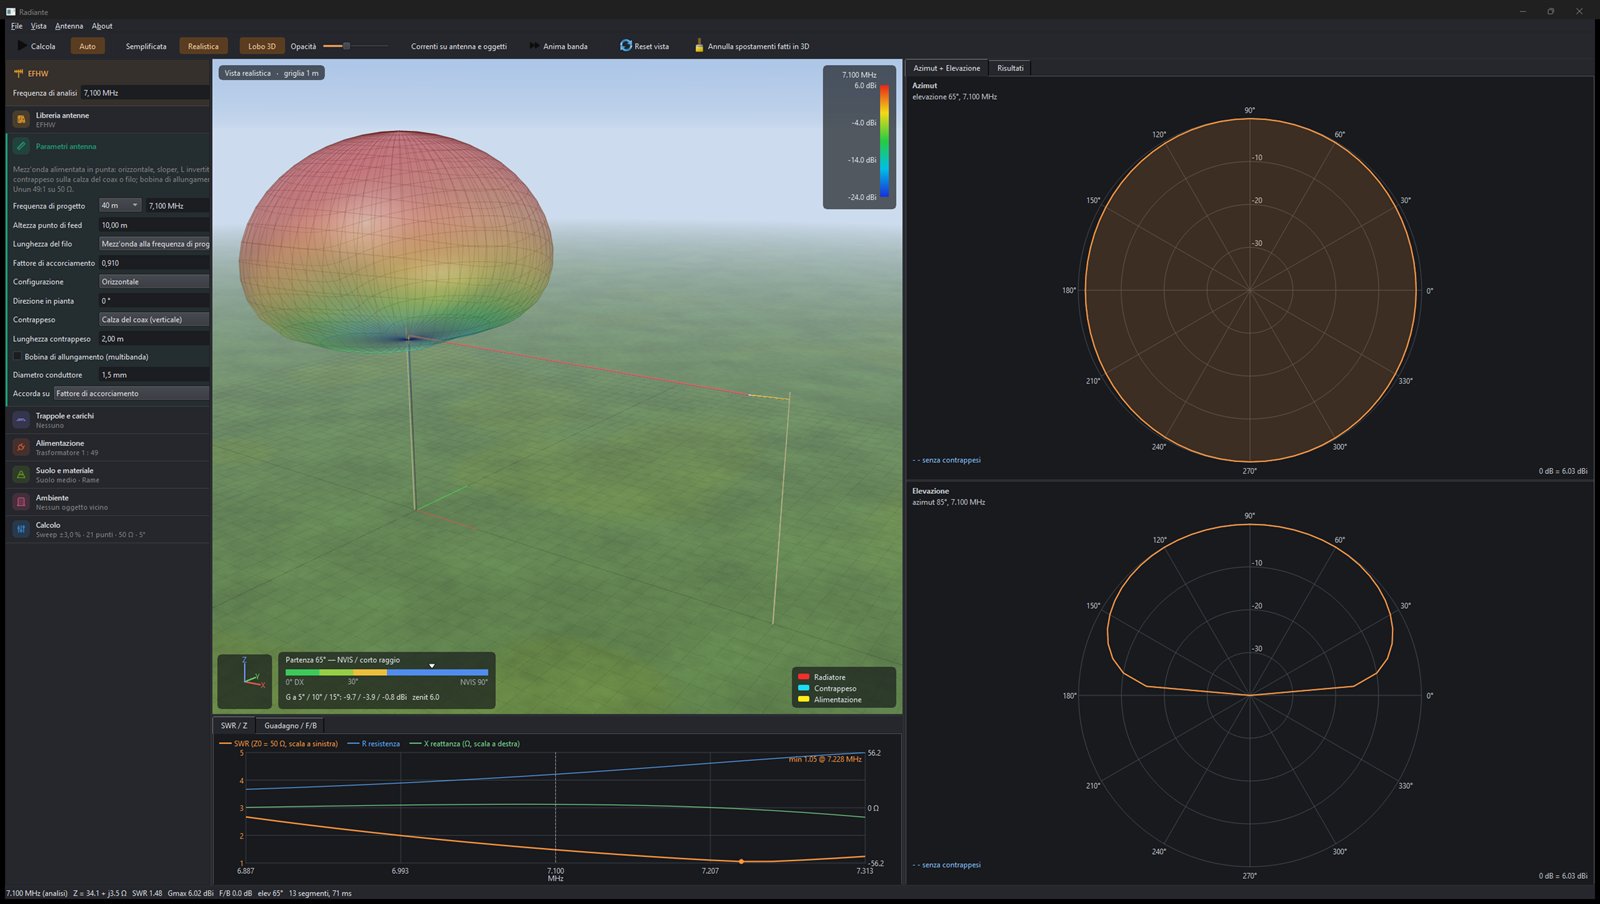Viewport: 1600px width, 904px height.
Task: Click the Anima banda icon
Action: pyautogui.click(x=535, y=46)
